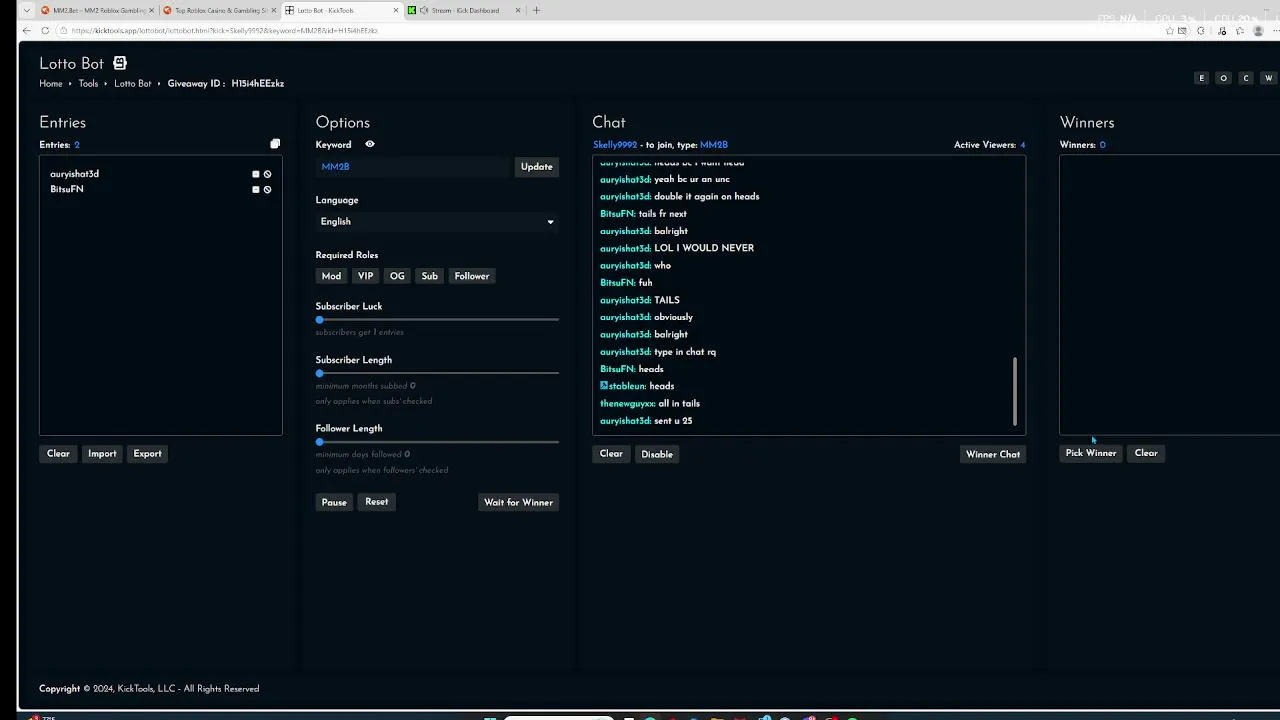Select auryishot3d in entries list
This screenshot has height=720, width=1280.
point(75,174)
